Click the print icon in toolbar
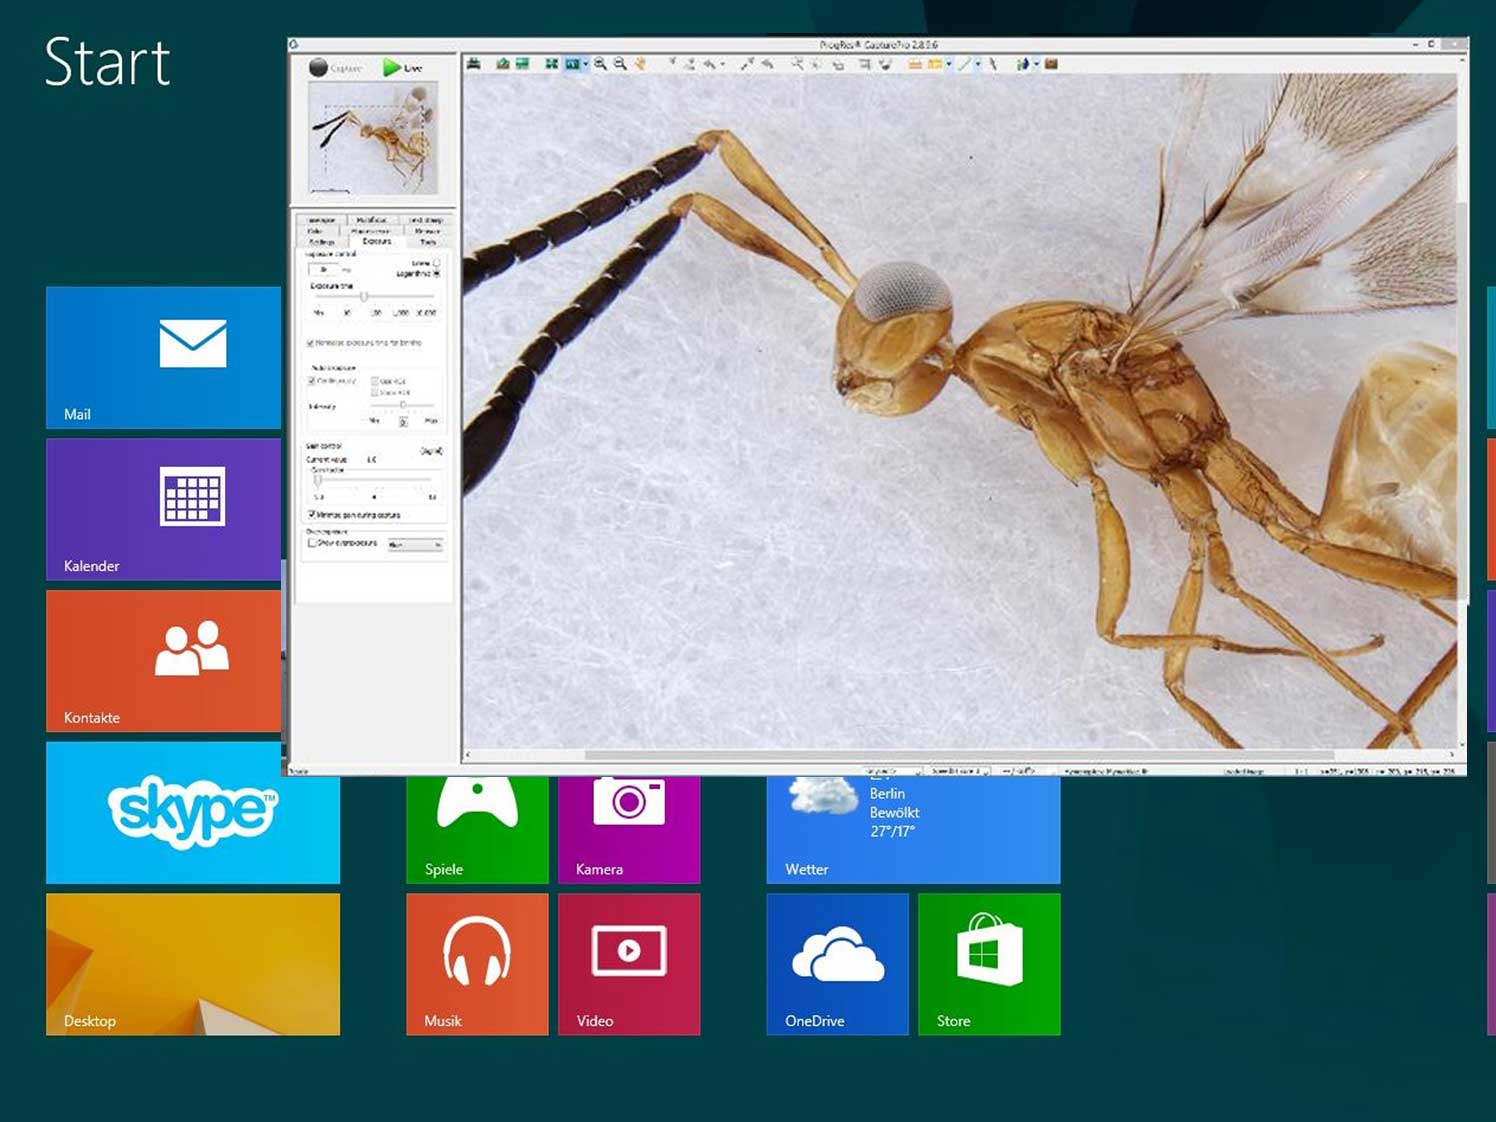This screenshot has height=1122, width=1496. pos(474,64)
